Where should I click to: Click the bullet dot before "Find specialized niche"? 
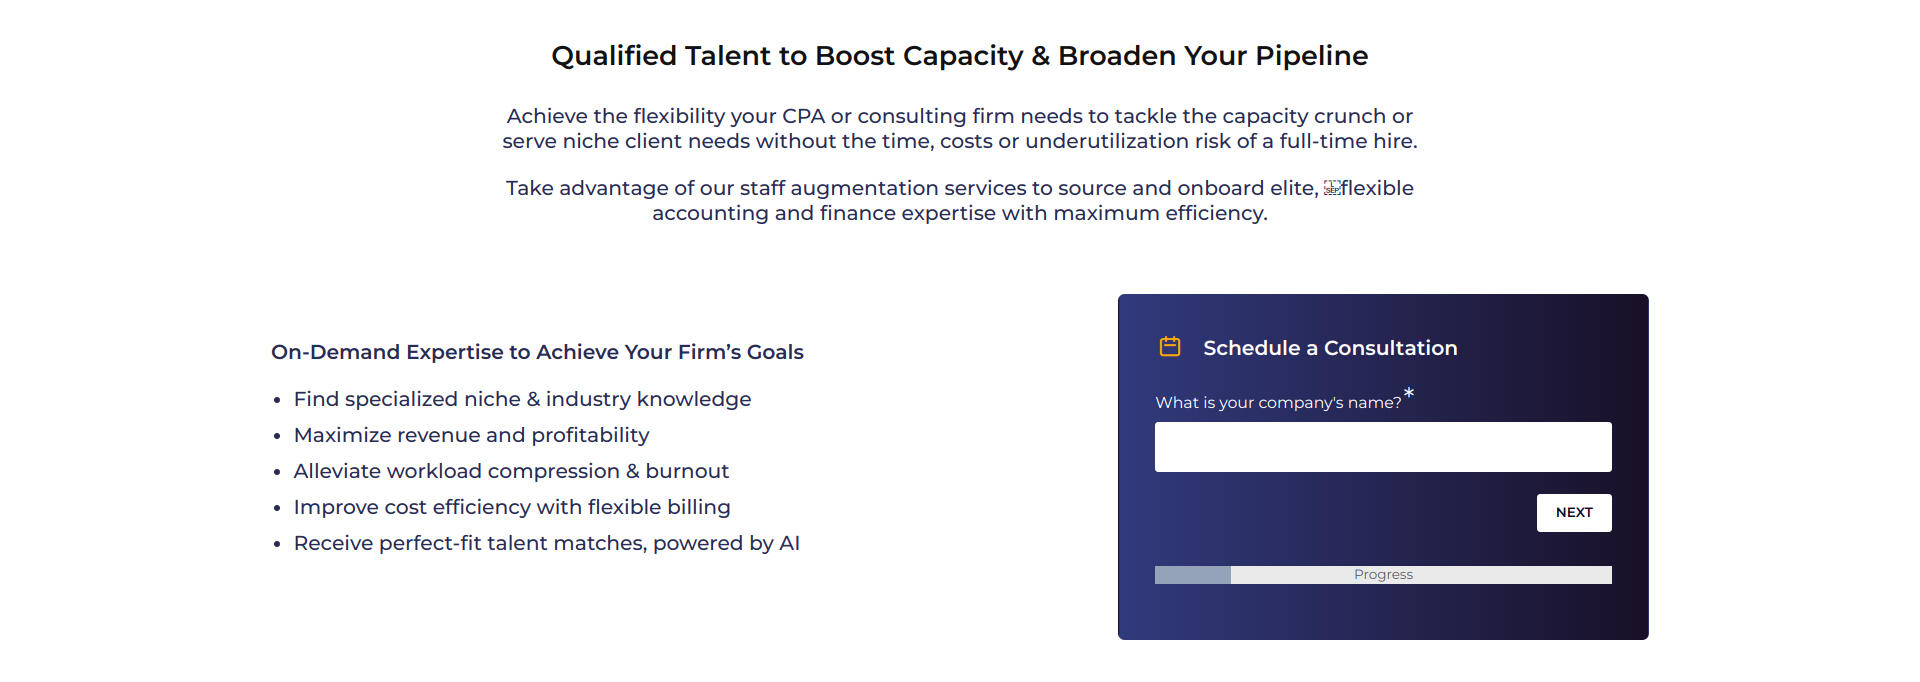(x=277, y=400)
